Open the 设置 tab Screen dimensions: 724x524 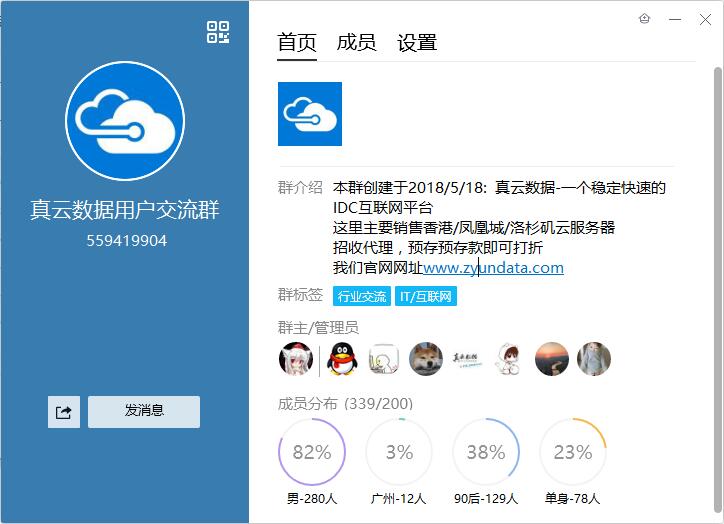pyautogui.click(x=417, y=42)
